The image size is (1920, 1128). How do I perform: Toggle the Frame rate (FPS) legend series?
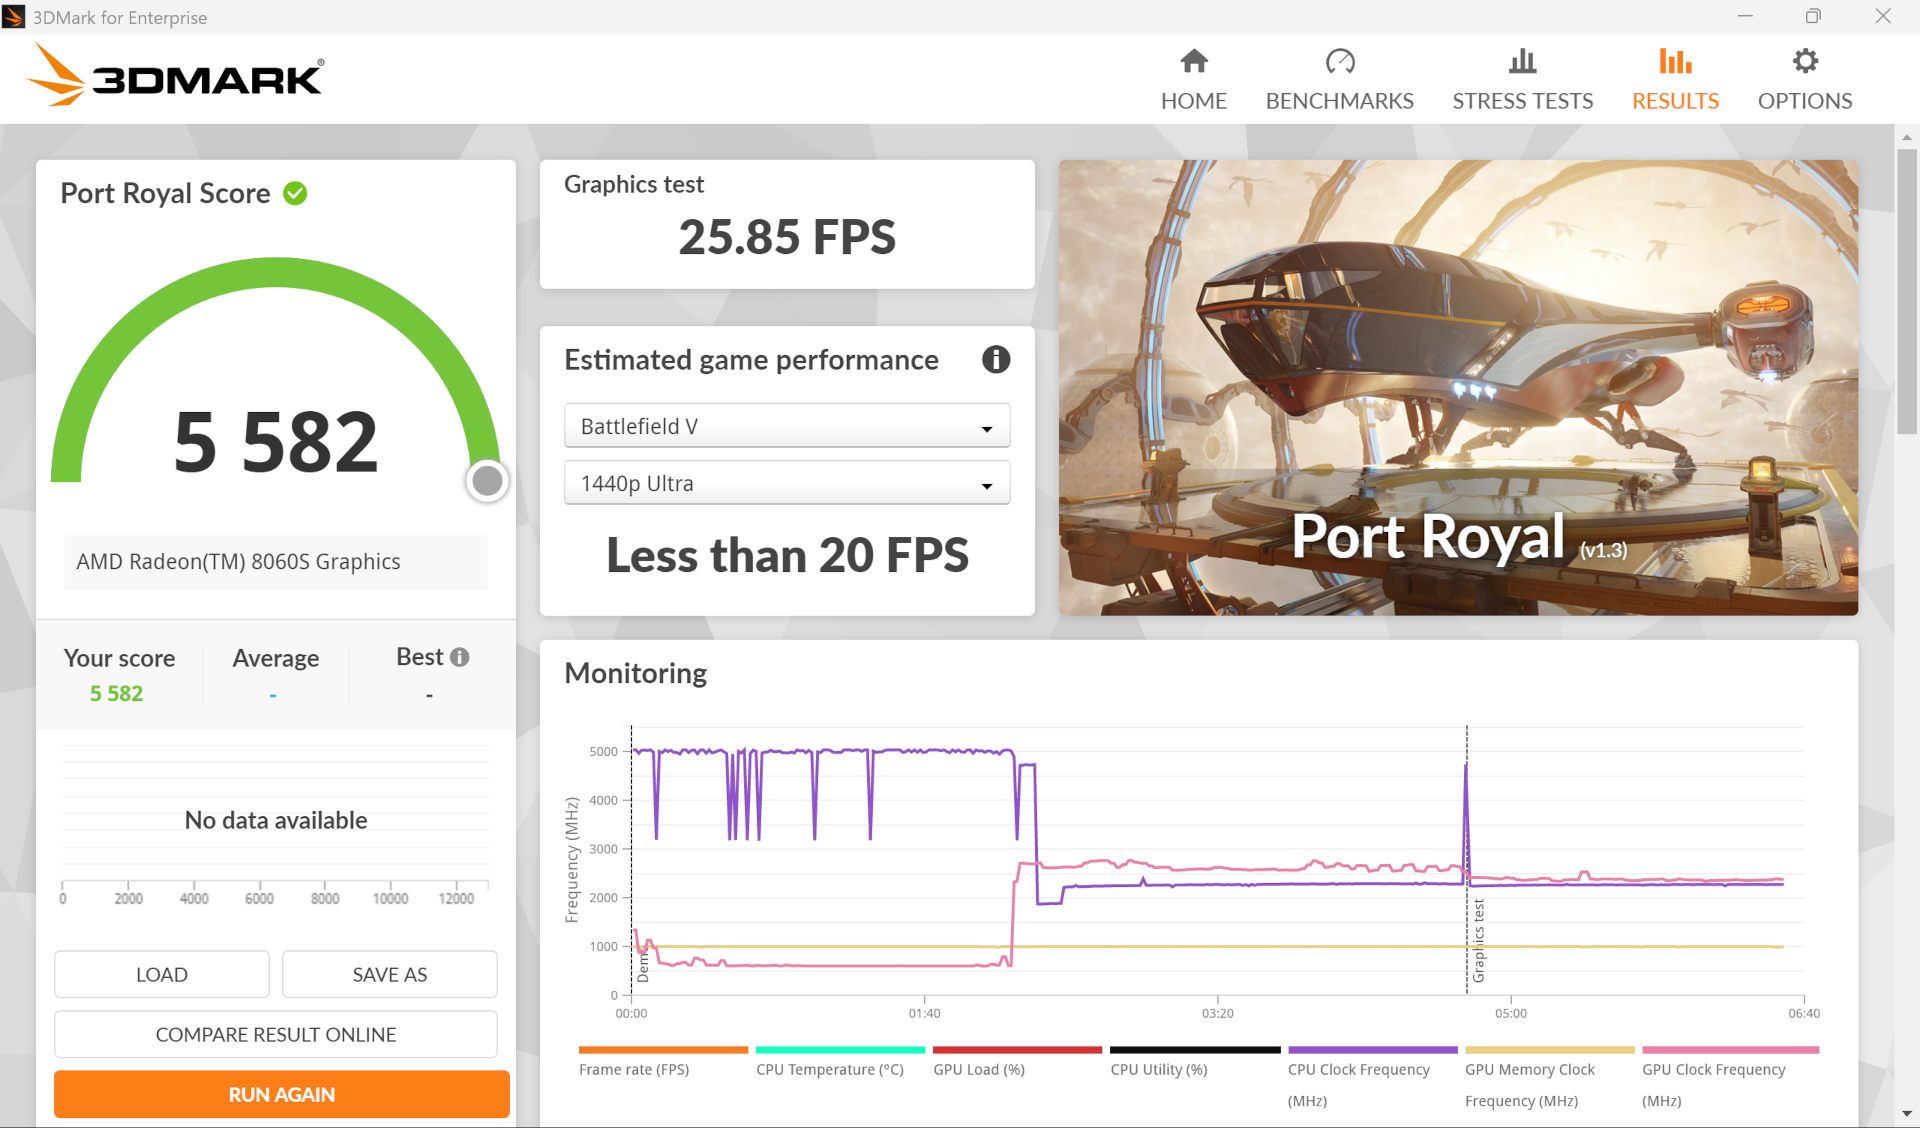pyautogui.click(x=634, y=1069)
